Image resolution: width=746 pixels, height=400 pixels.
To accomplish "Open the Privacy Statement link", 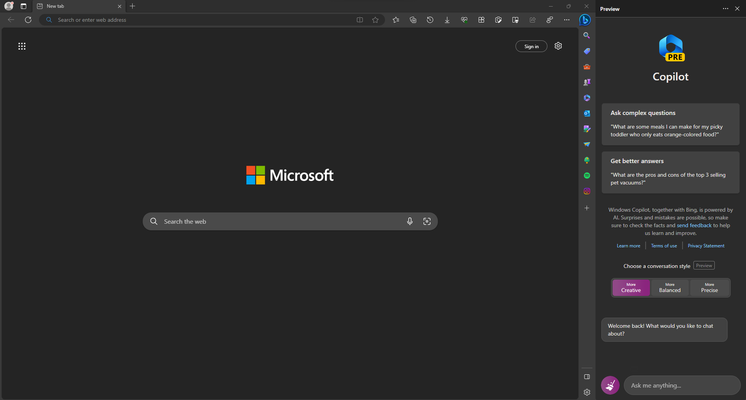I will [706, 246].
